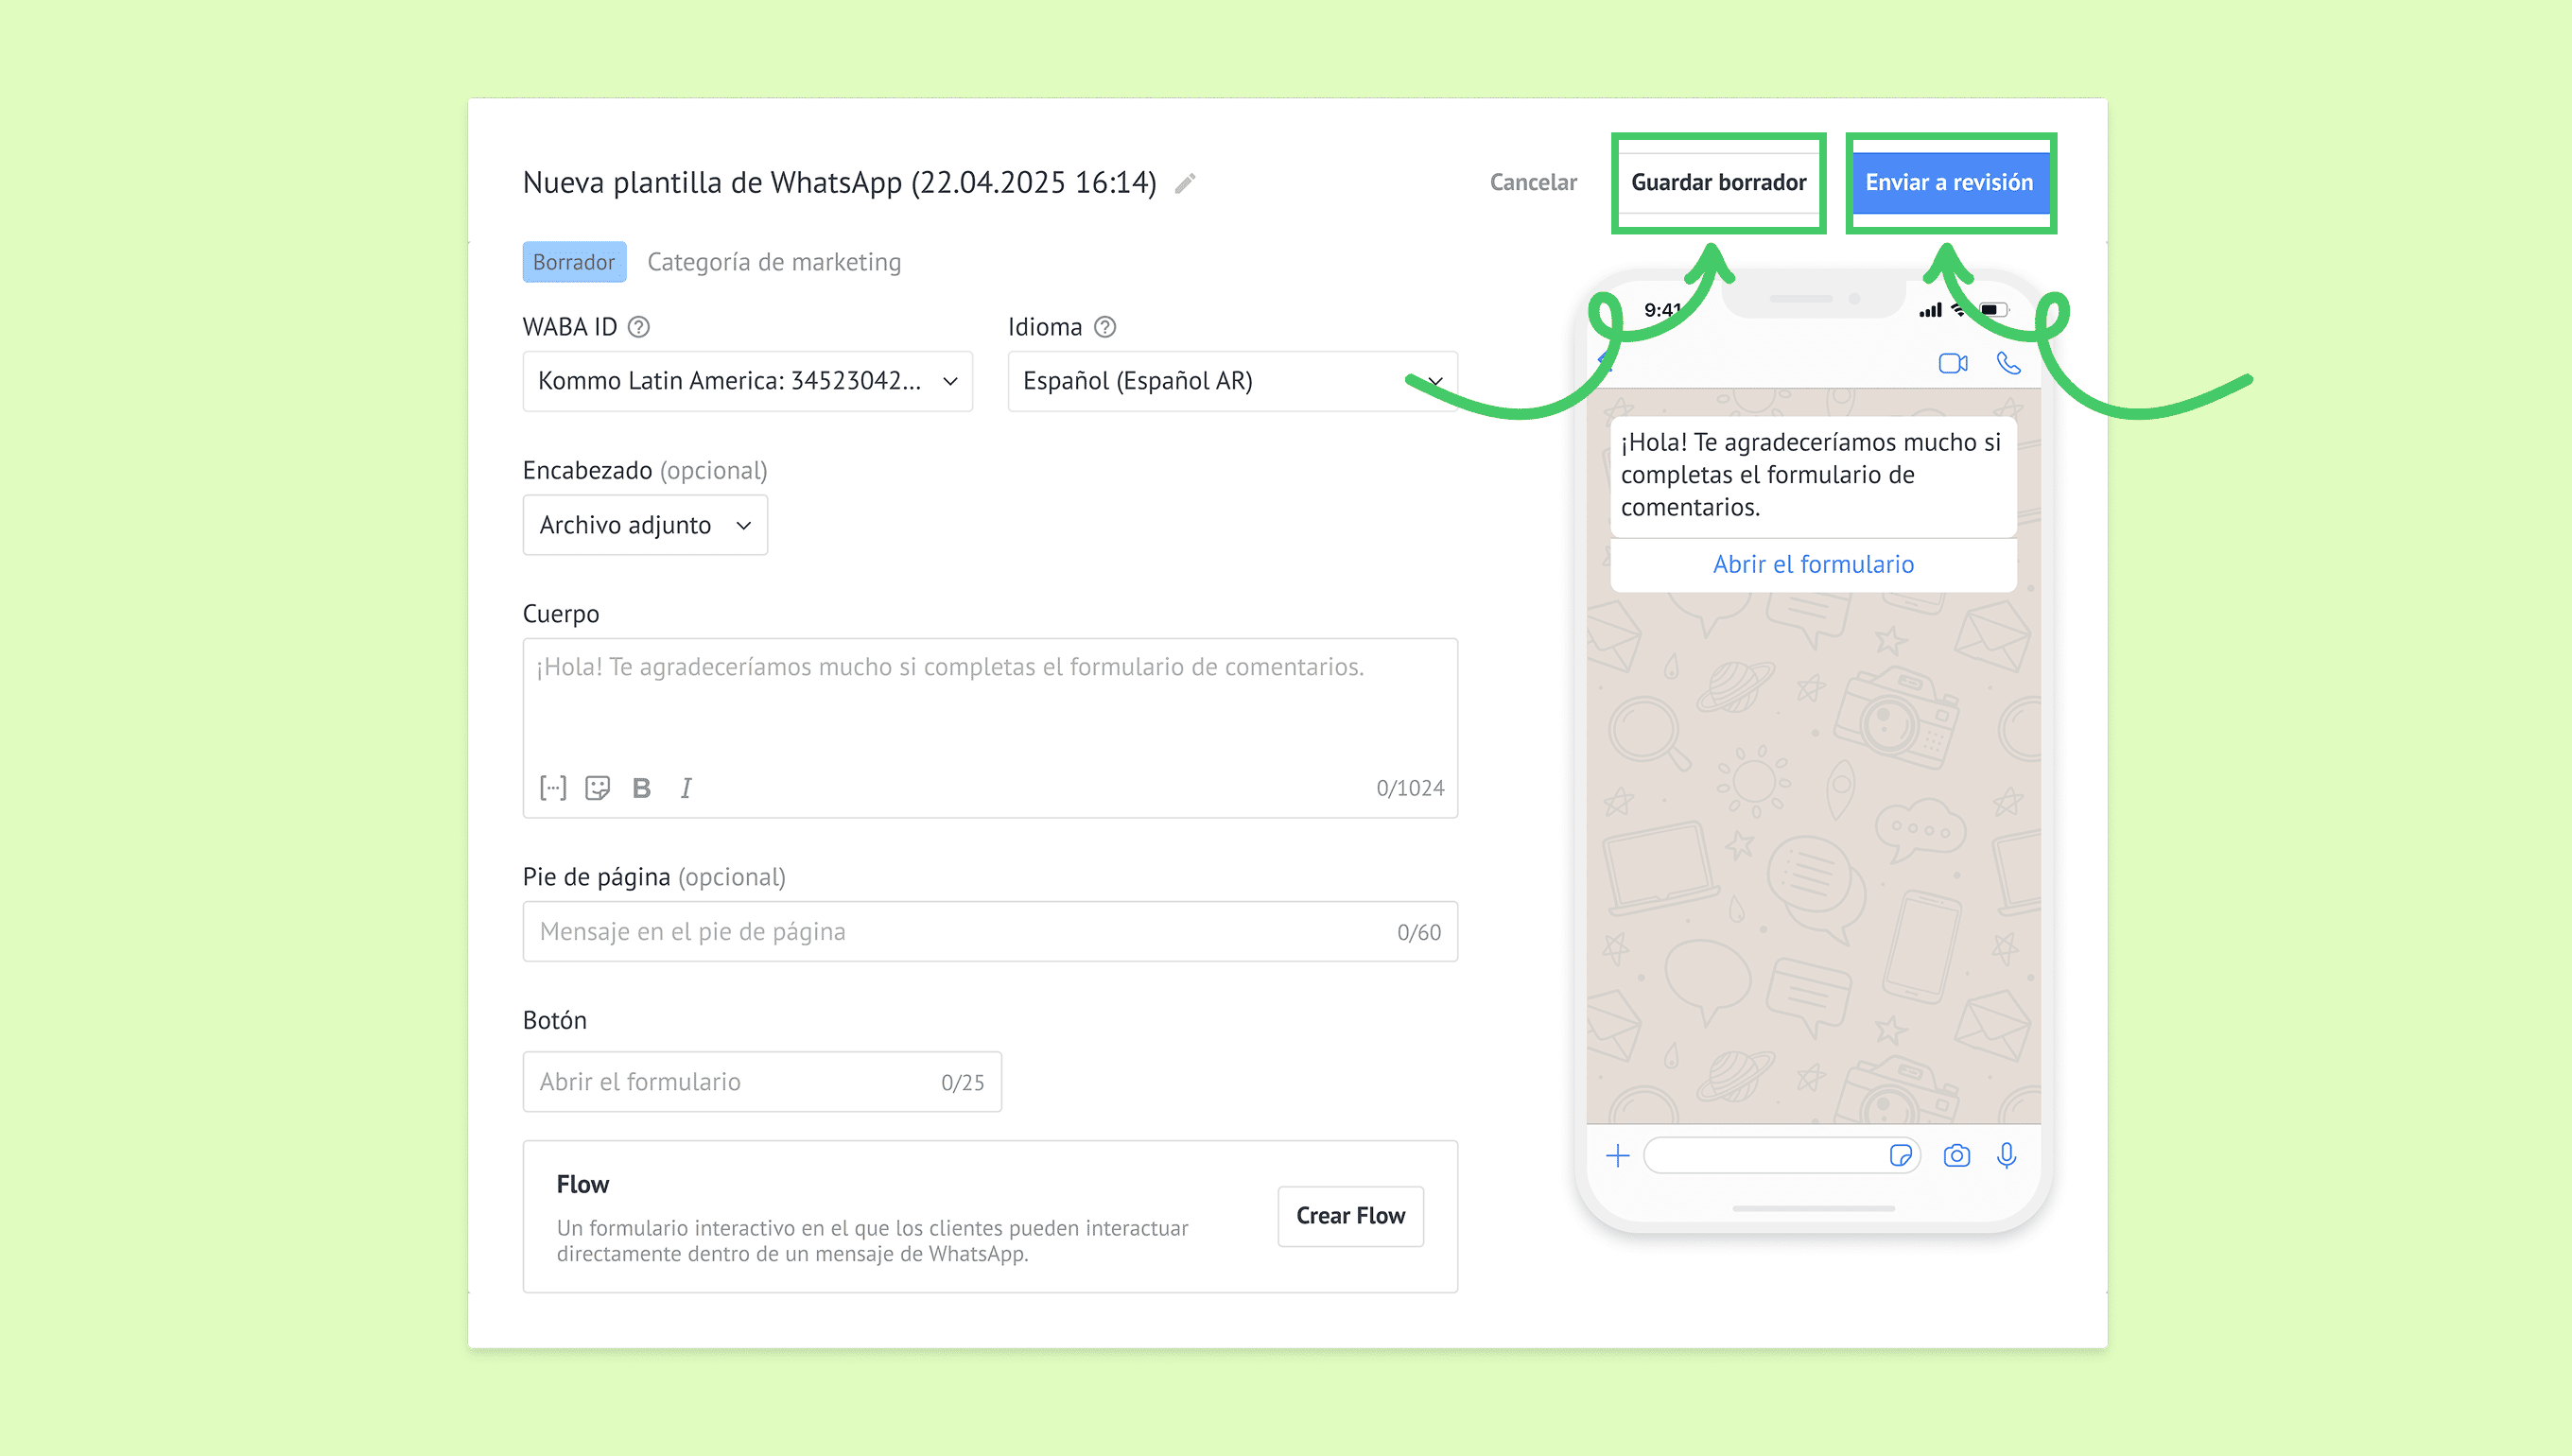Click the phone call icon in preview
Image resolution: width=2572 pixels, height=1456 pixels.
point(2008,363)
